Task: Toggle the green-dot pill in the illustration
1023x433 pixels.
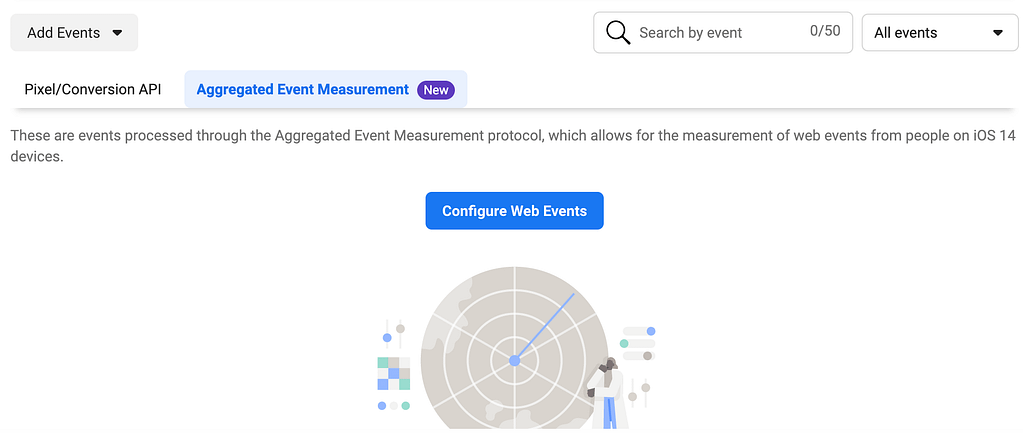Action: [637, 344]
